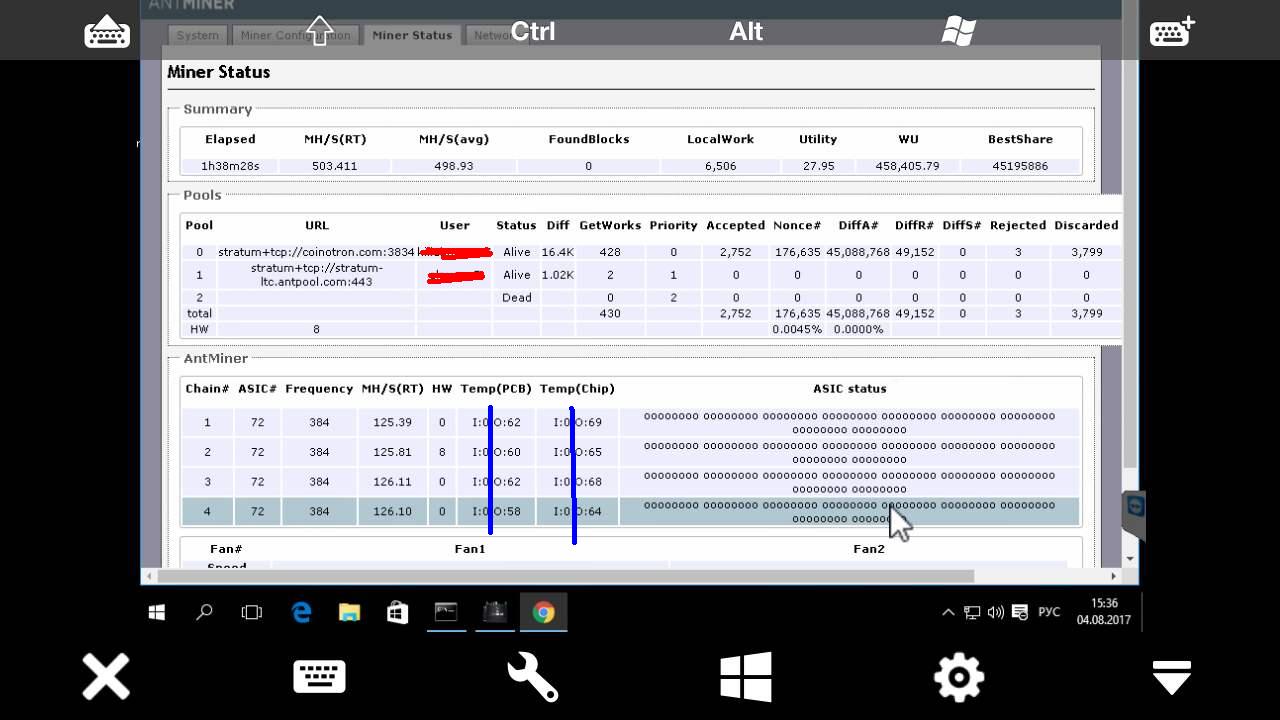Click the chain 2 hashrate 125.81
This screenshot has width=1280, height=720.
coord(392,452)
